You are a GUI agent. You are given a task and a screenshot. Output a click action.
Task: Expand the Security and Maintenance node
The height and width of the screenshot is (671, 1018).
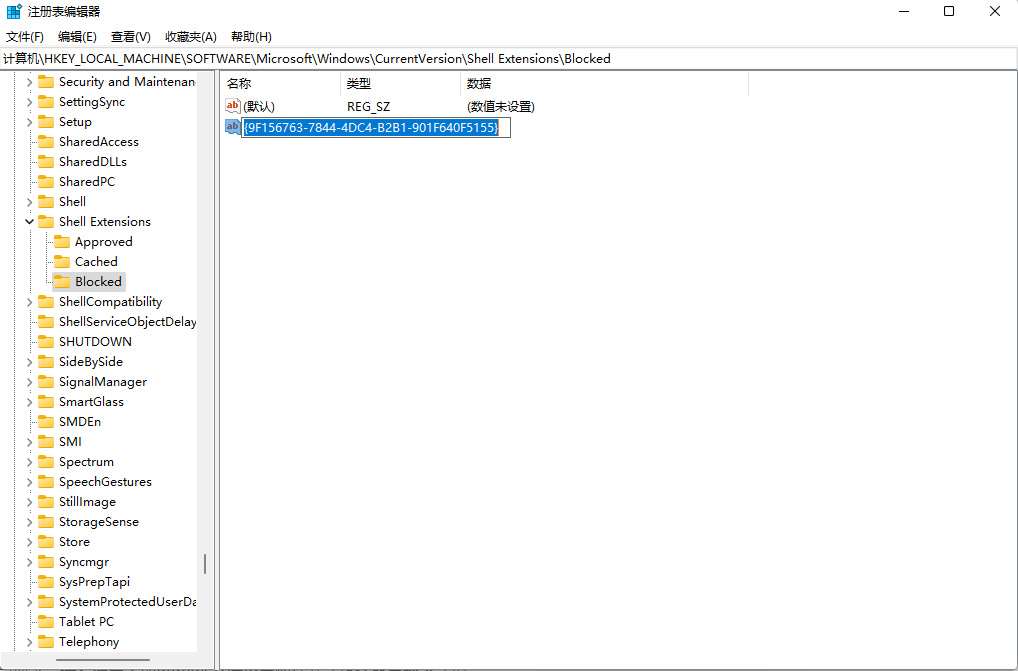(x=29, y=82)
